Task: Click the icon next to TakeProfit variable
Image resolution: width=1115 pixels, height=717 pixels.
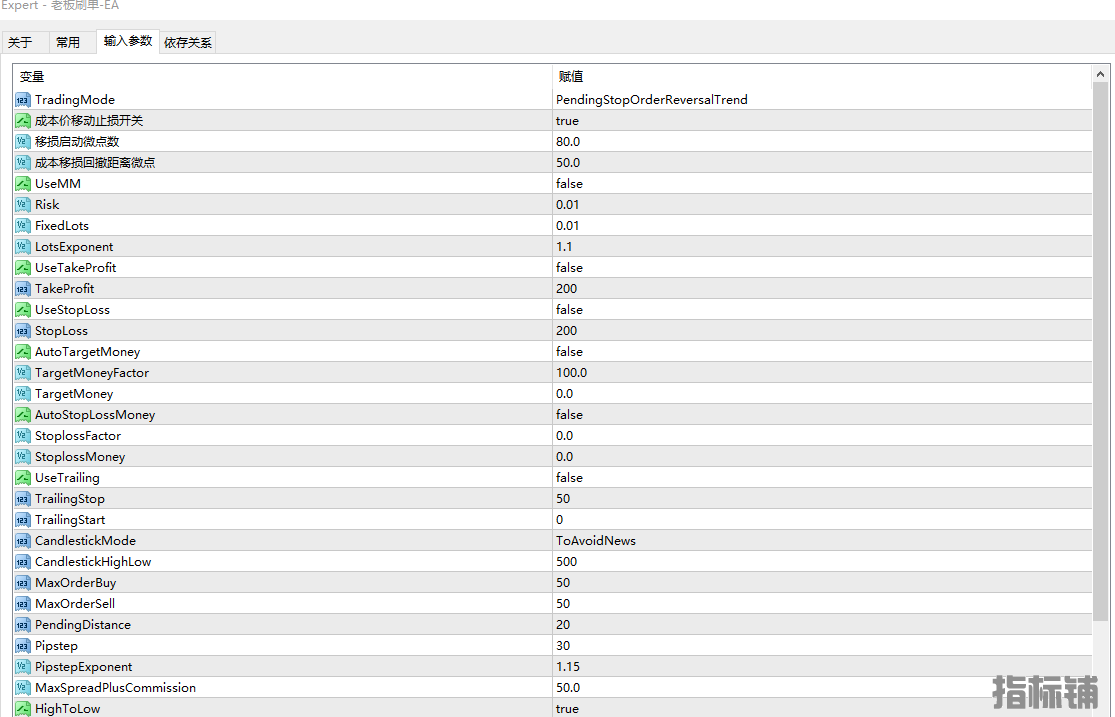Action: 23,289
